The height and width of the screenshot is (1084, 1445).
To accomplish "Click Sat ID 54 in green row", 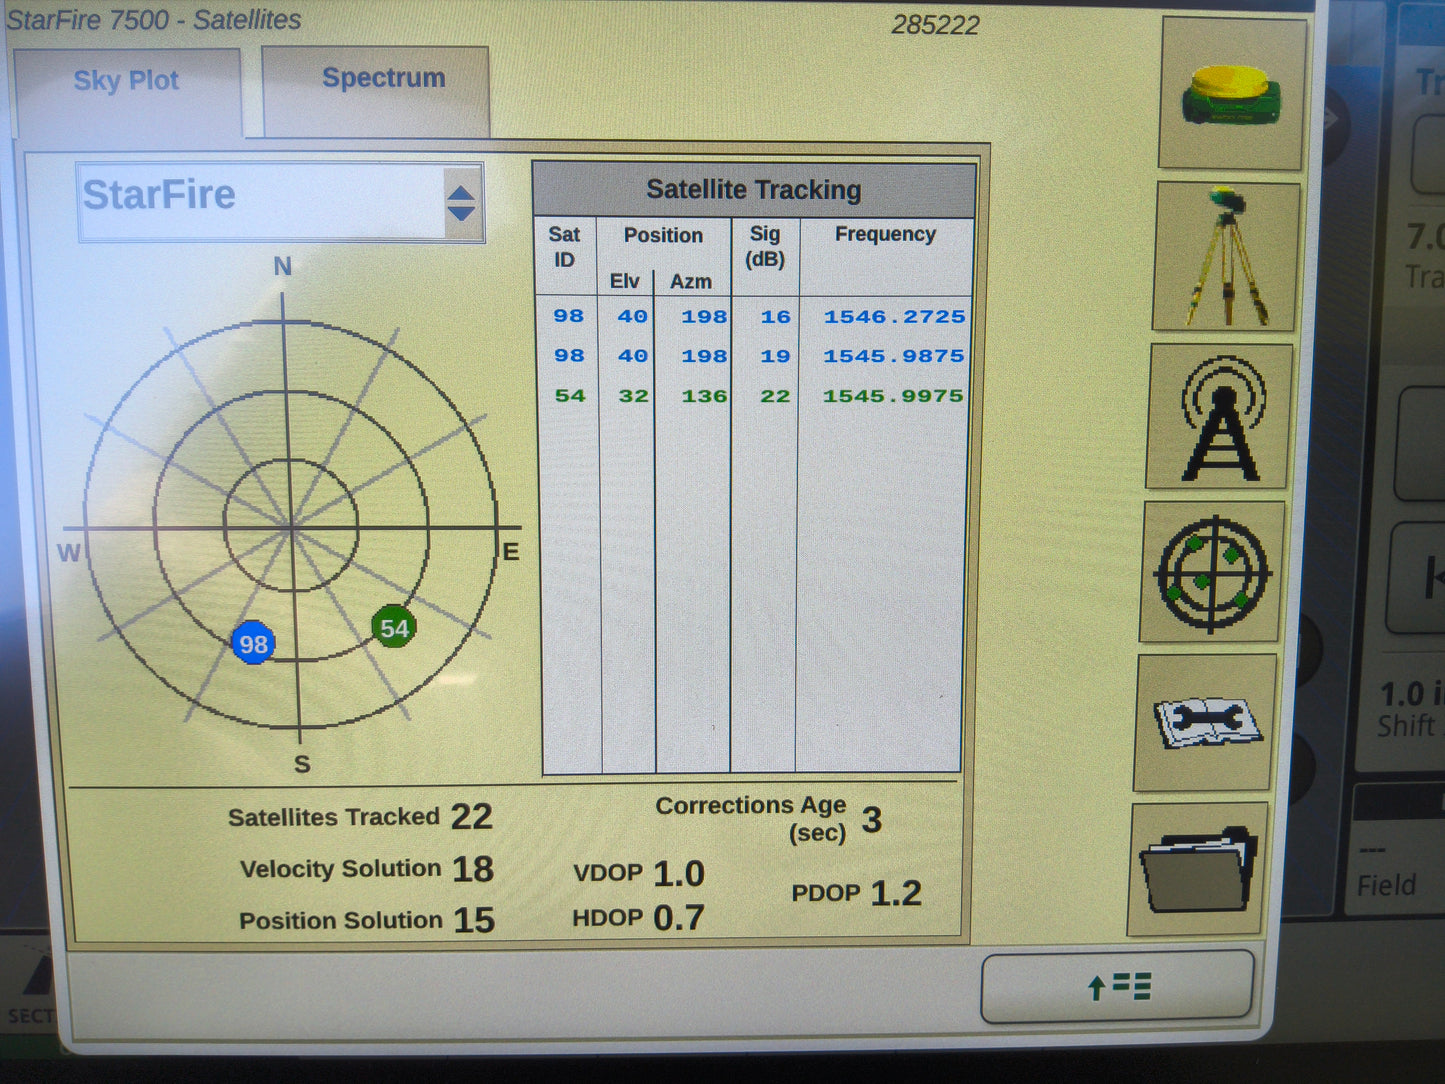I will click(x=570, y=396).
